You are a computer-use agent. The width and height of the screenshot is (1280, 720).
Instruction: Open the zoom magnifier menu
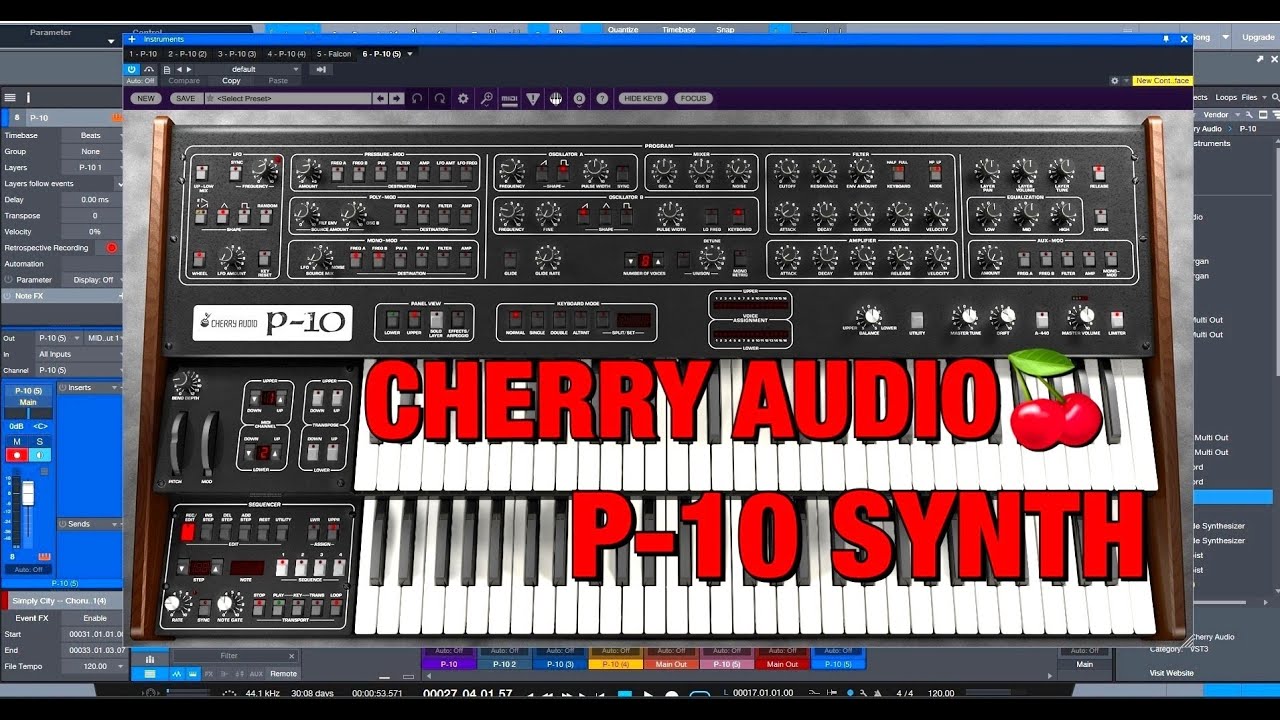click(x=487, y=98)
